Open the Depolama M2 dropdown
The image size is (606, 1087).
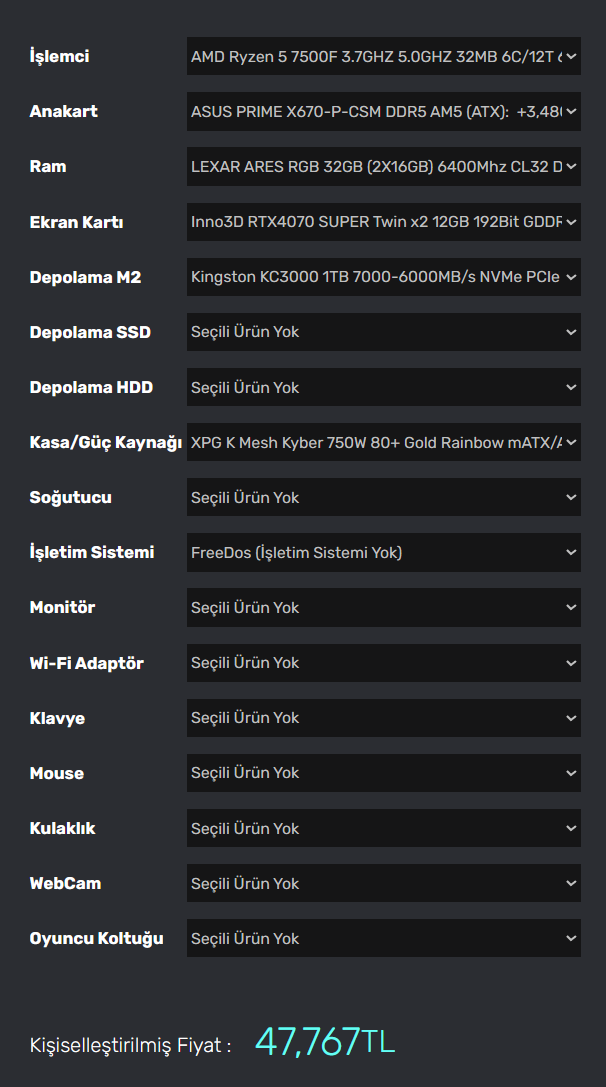(x=383, y=277)
